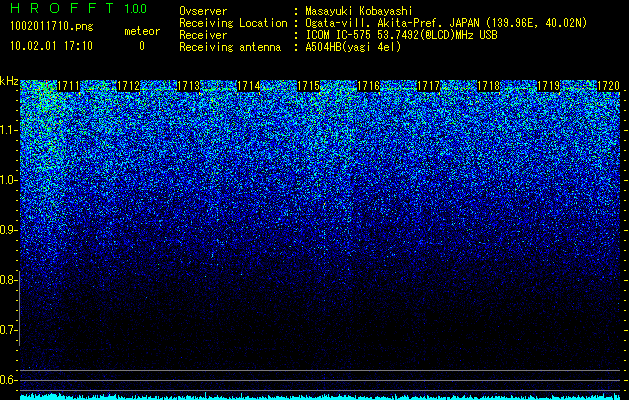The width and height of the screenshot is (629, 400).
Task: Click the meteor count value 0
Action: (x=142, y=46)
